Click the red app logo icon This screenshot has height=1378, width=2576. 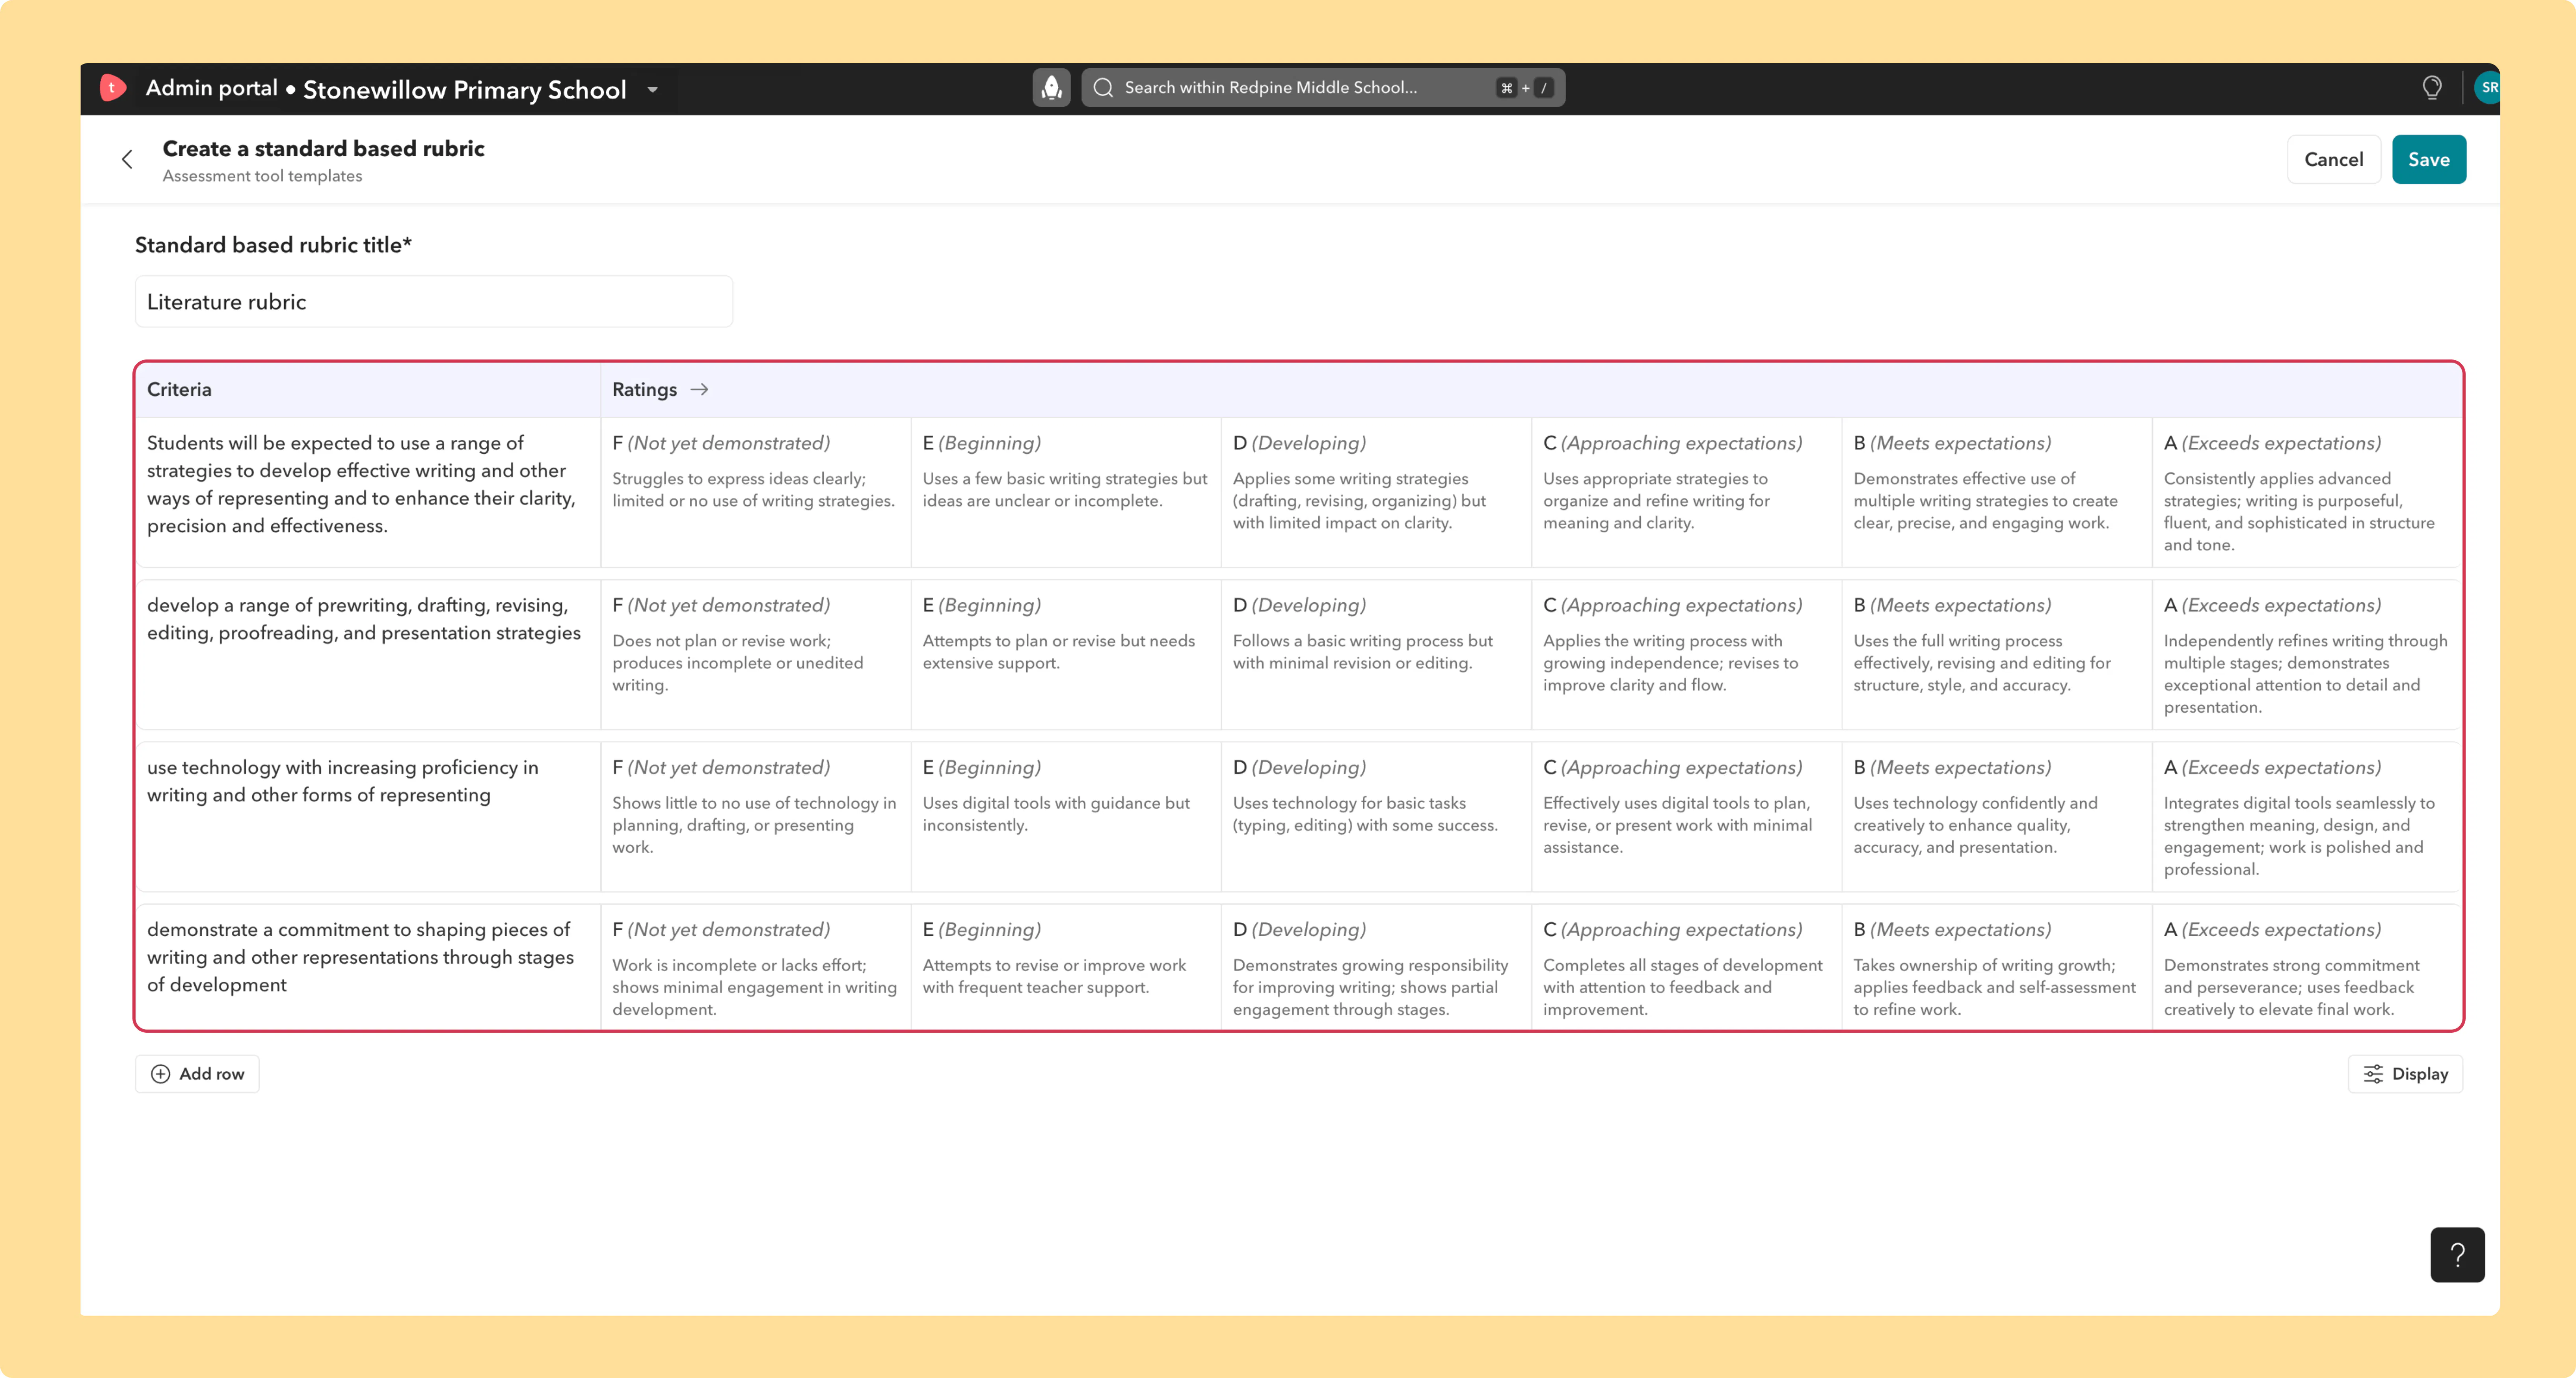point(113,88)
